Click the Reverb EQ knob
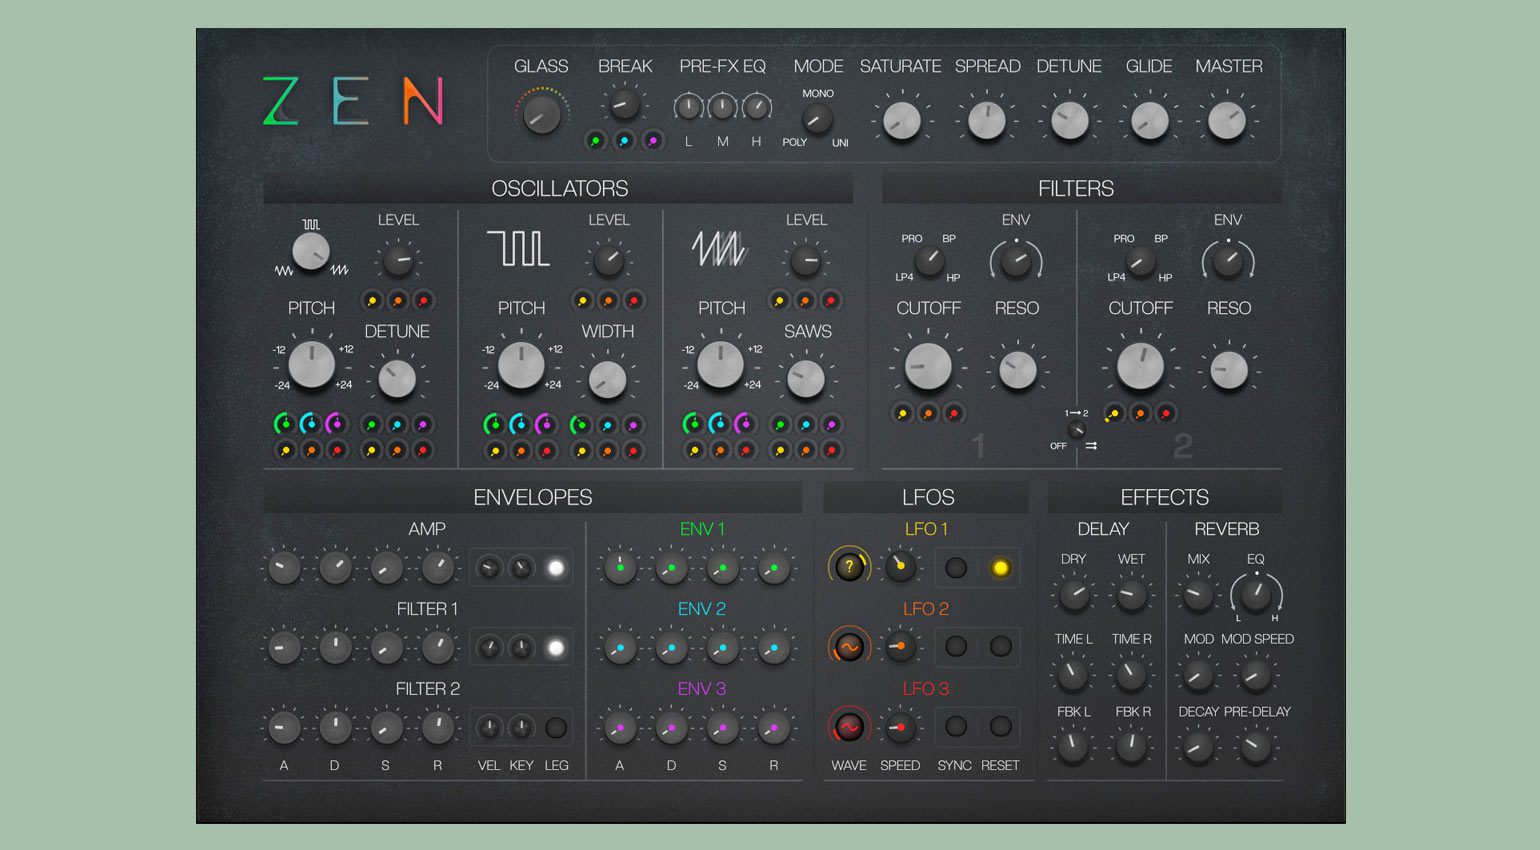Image resolution: width=1540 pixels, height=850 pixels. point(1255,595)
